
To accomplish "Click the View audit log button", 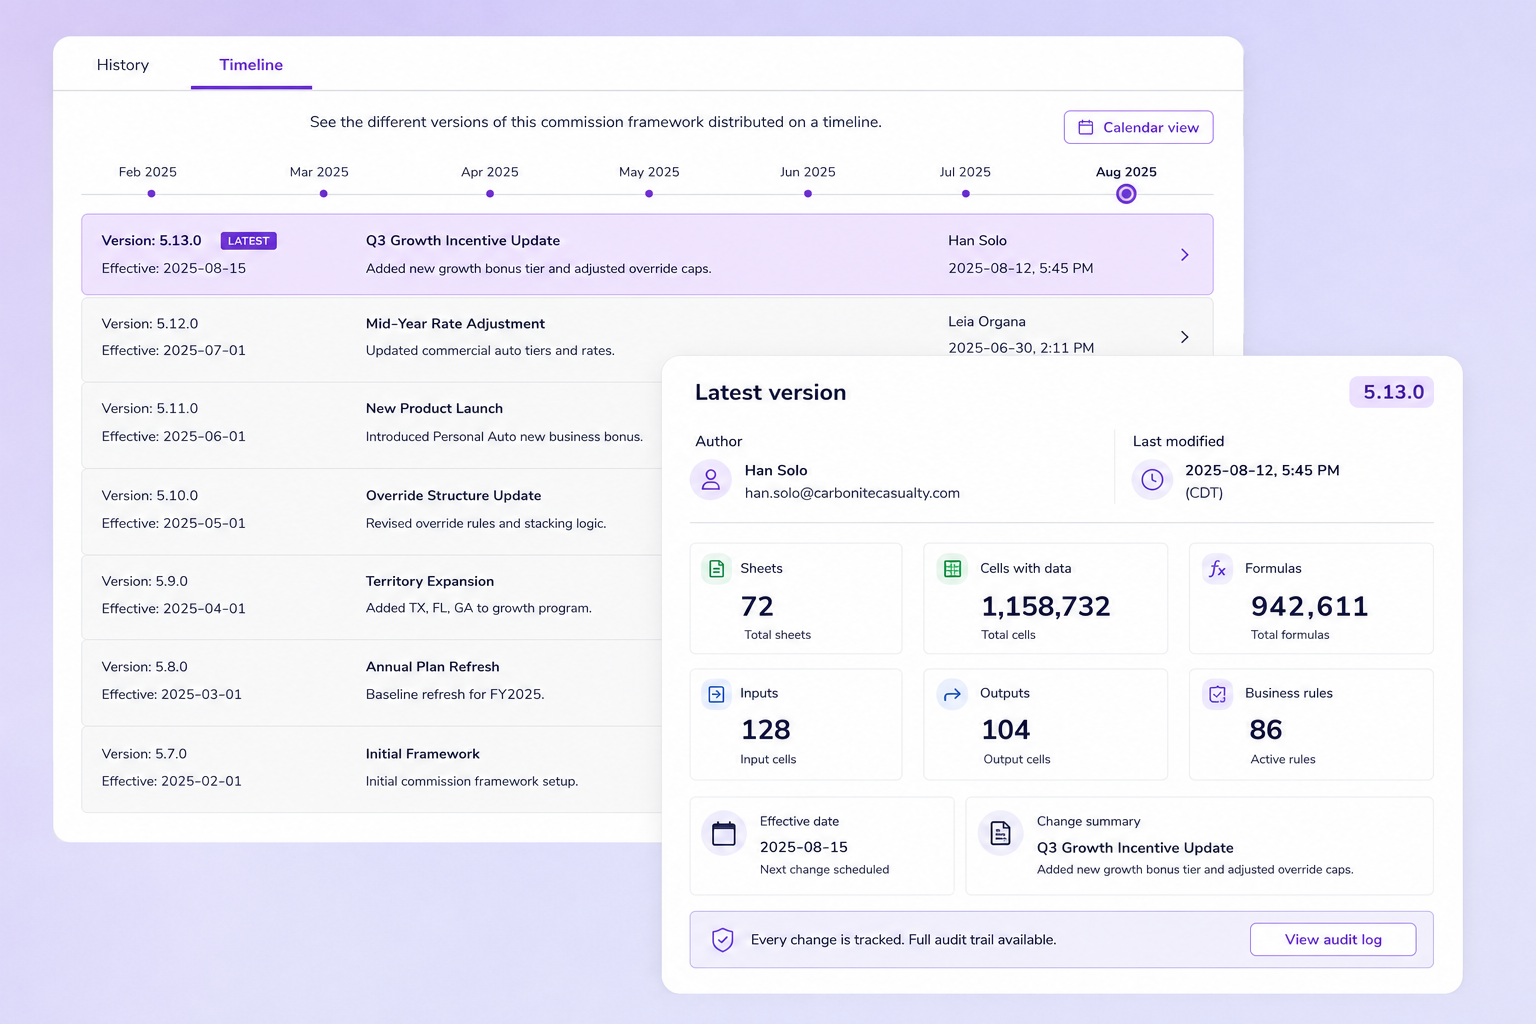I will click(1333, 940).
